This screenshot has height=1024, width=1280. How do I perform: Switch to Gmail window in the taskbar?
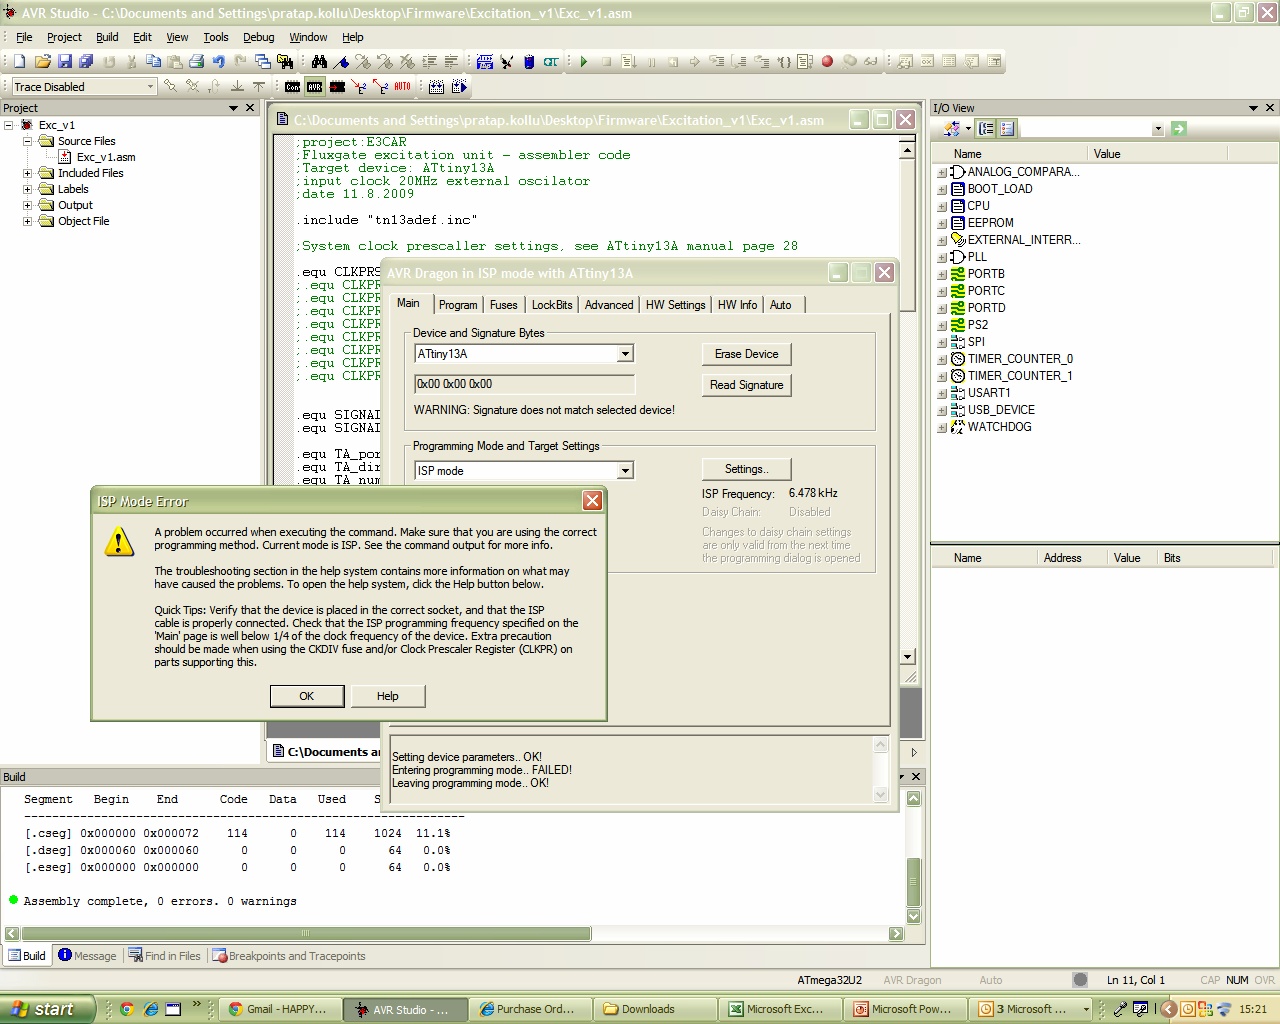coord(280,1009)
